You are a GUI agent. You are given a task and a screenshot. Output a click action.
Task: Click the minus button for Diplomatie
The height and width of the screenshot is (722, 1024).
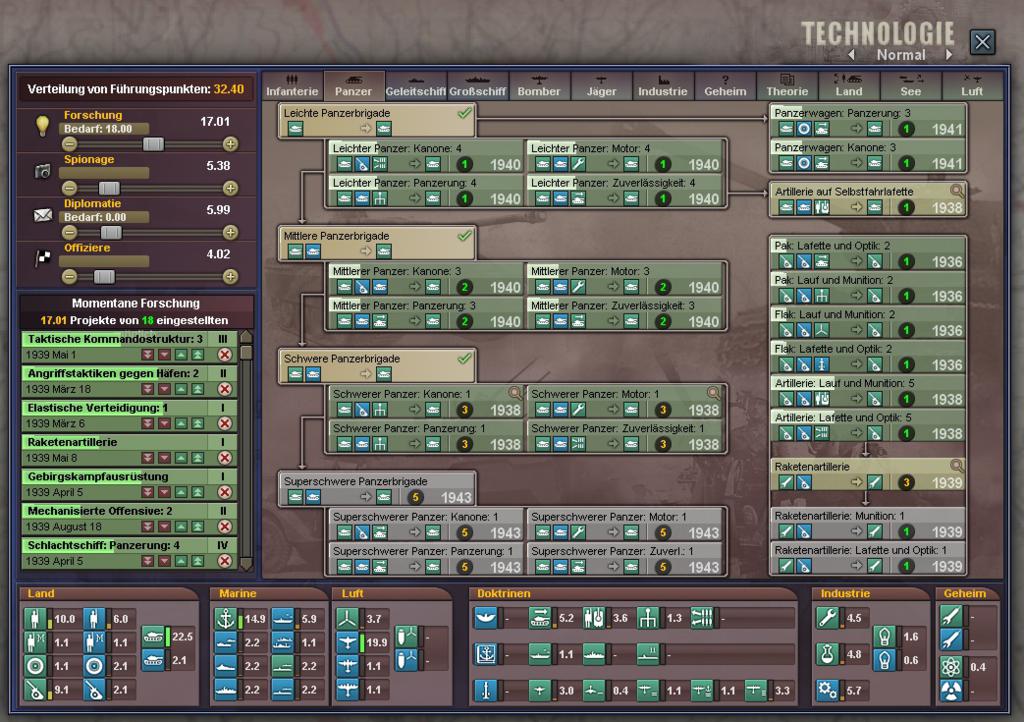(70, 232)
